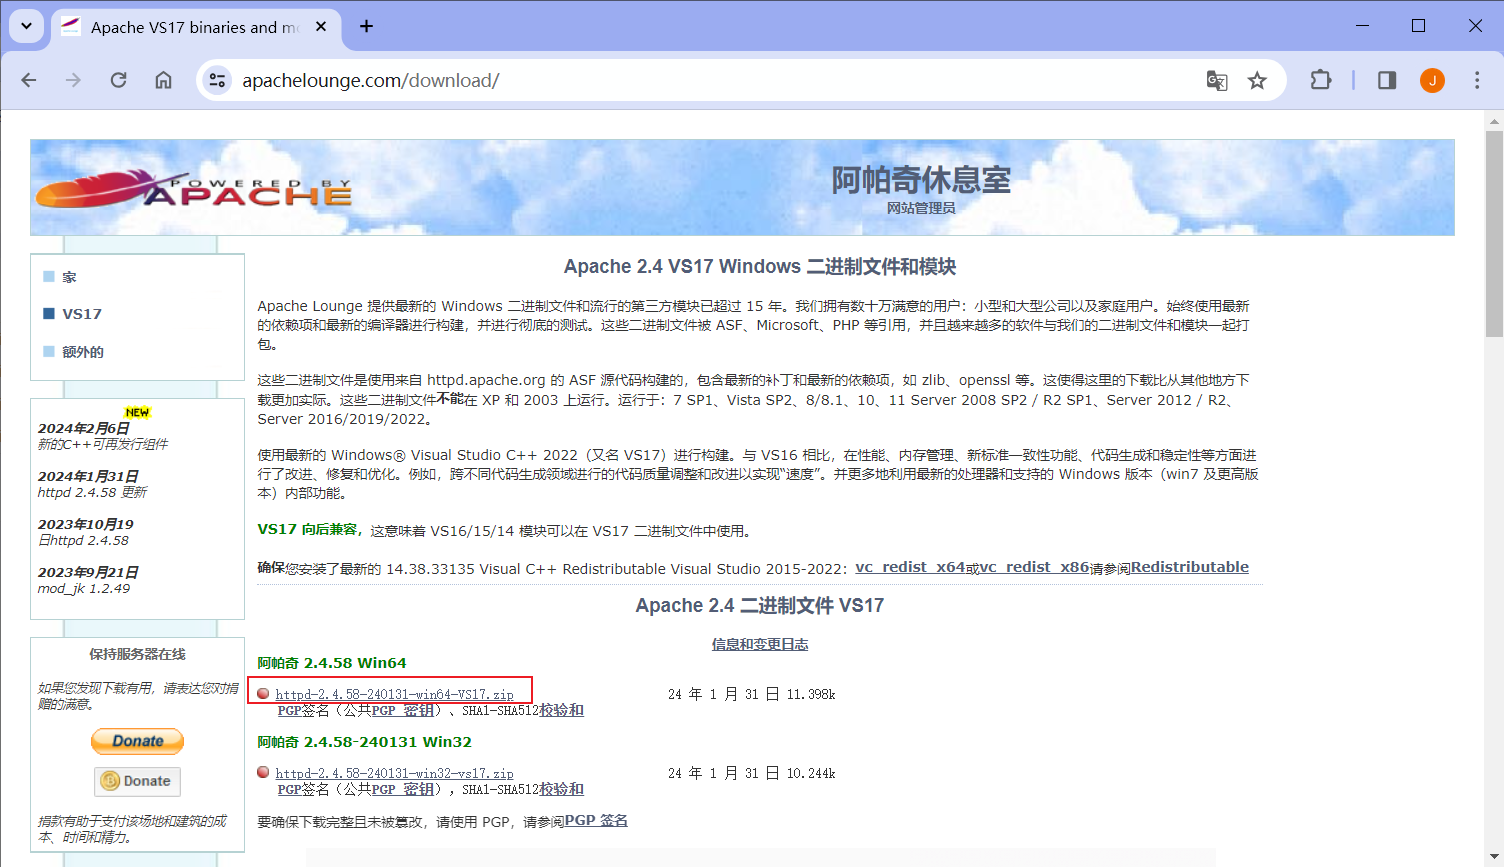Open PGP 密钥 link under win64 download
This screenshot has height=867, width=1504.
[403, 710]
